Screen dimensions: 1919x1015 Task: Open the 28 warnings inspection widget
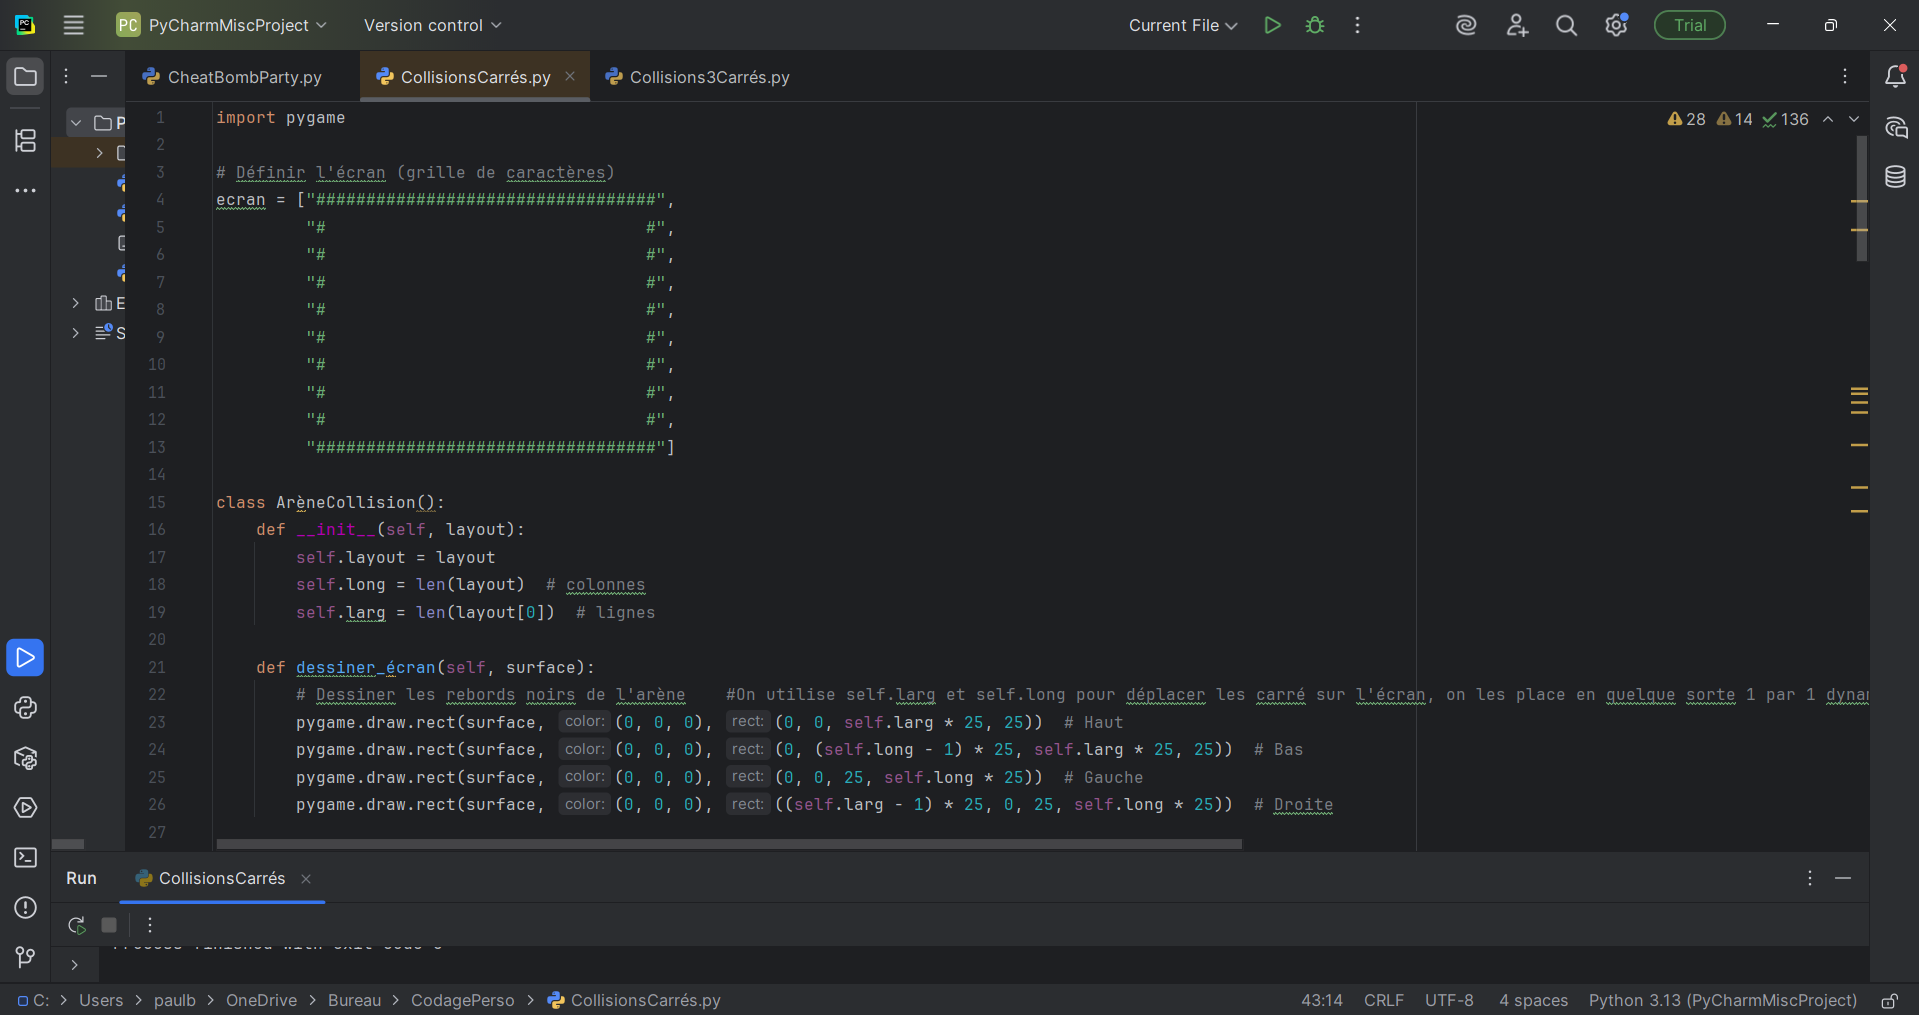[1686, 119]
